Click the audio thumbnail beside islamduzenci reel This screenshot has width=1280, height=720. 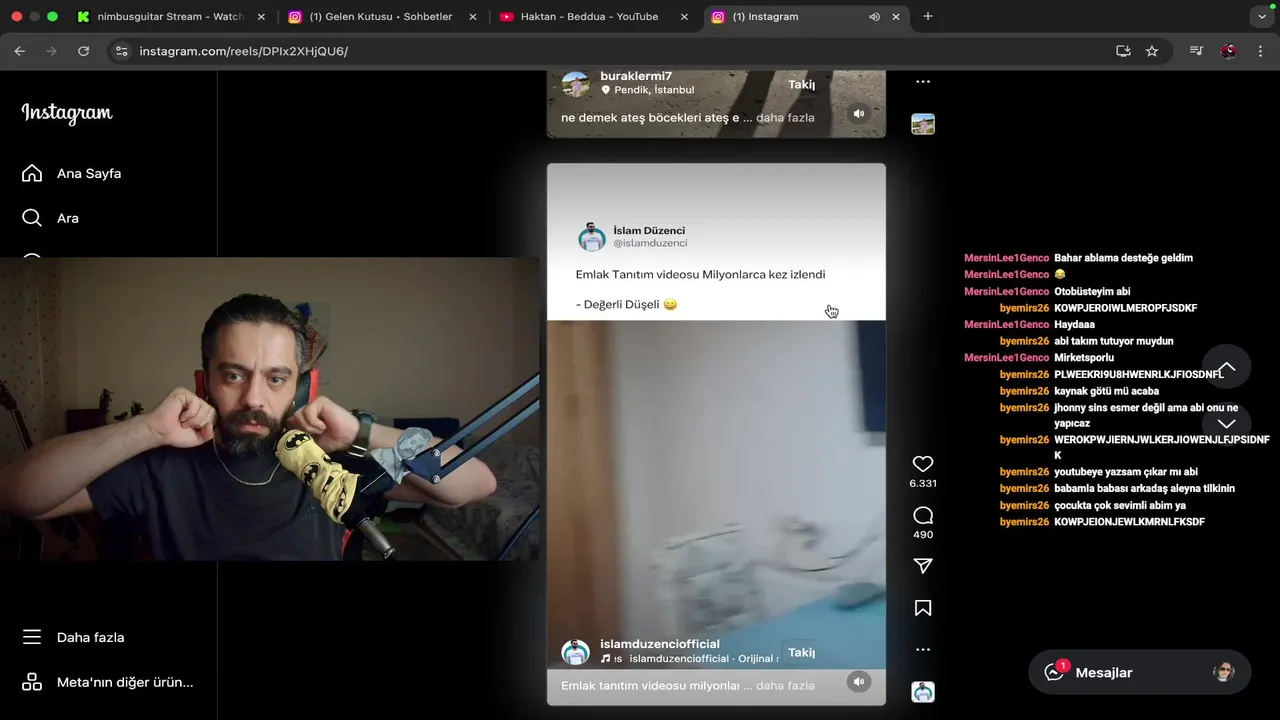click(x=923, y=692)
